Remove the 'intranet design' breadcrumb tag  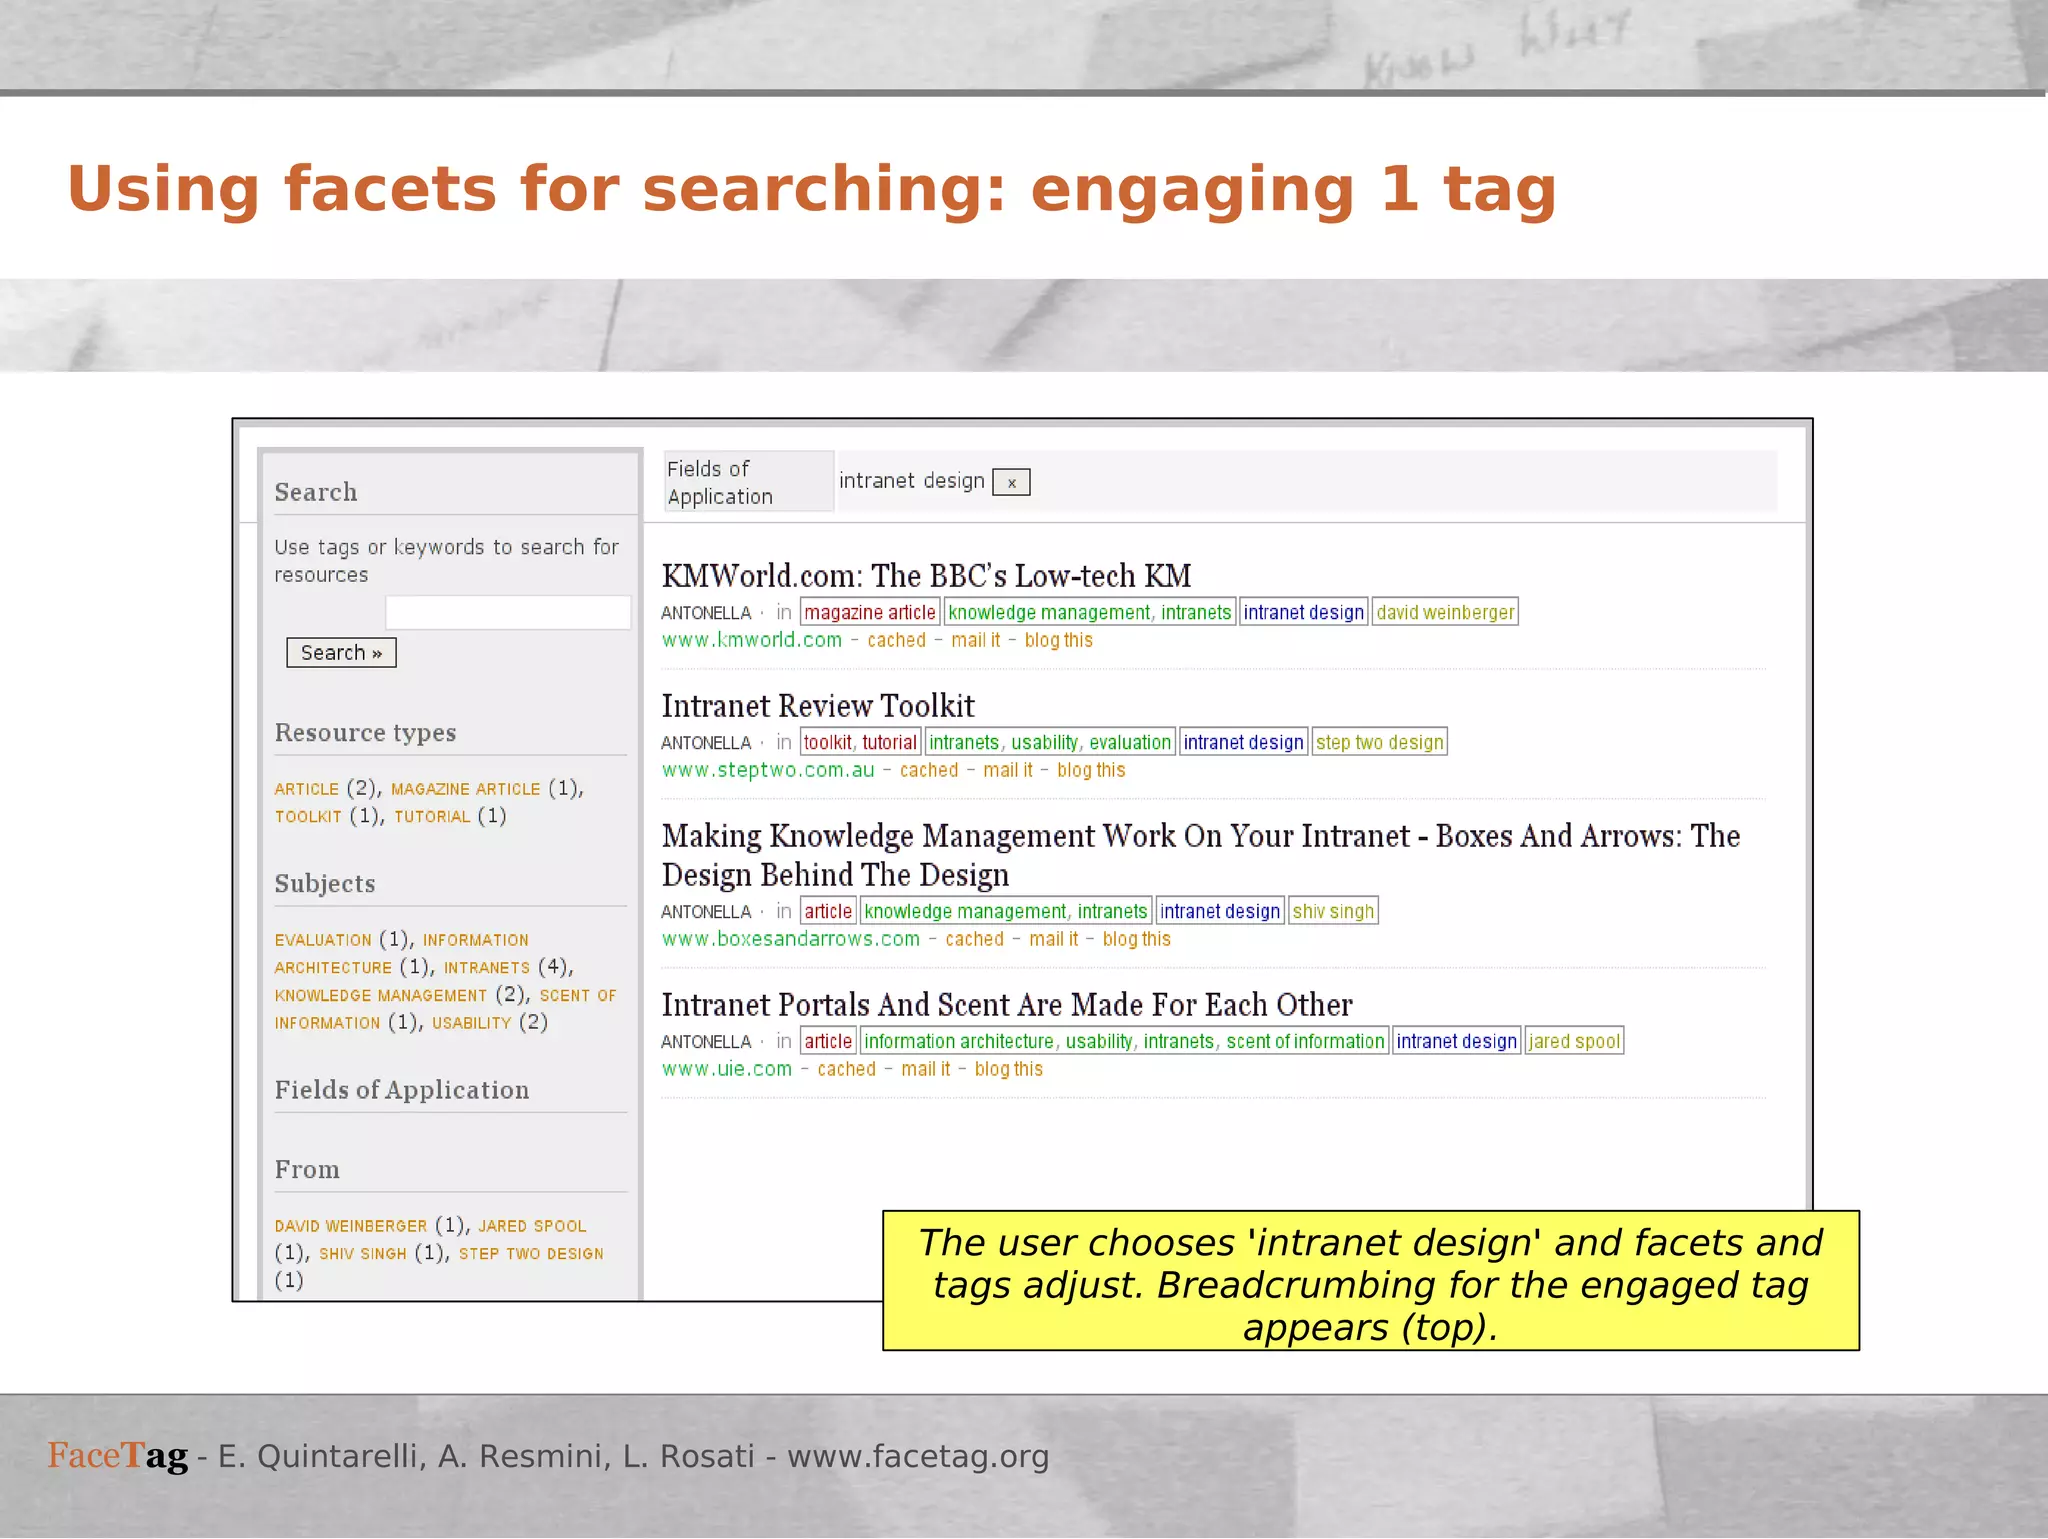1011,483
